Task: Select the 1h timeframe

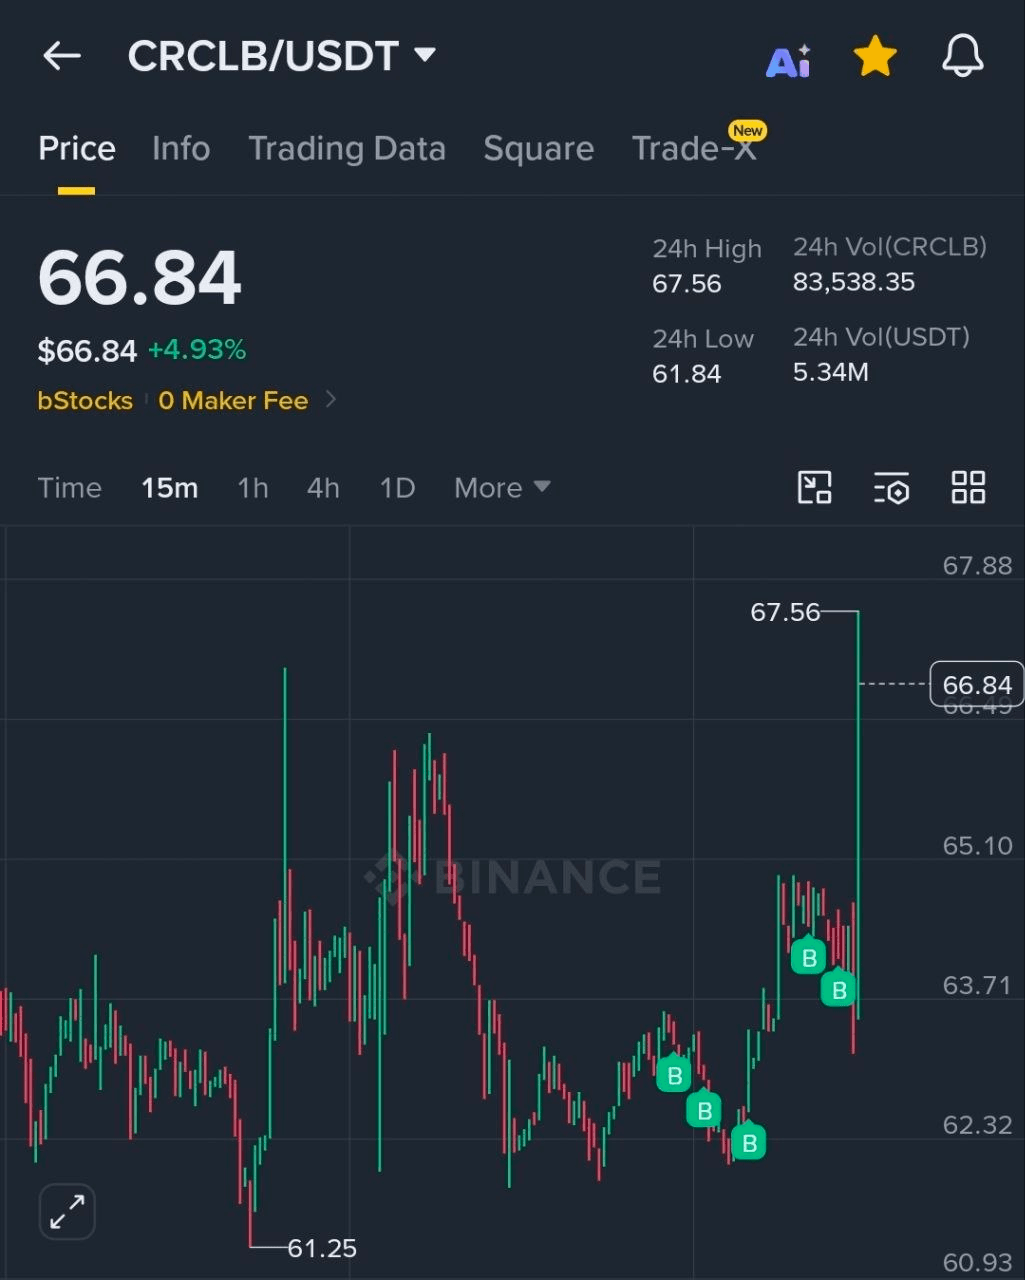Action: pos(253,488)
